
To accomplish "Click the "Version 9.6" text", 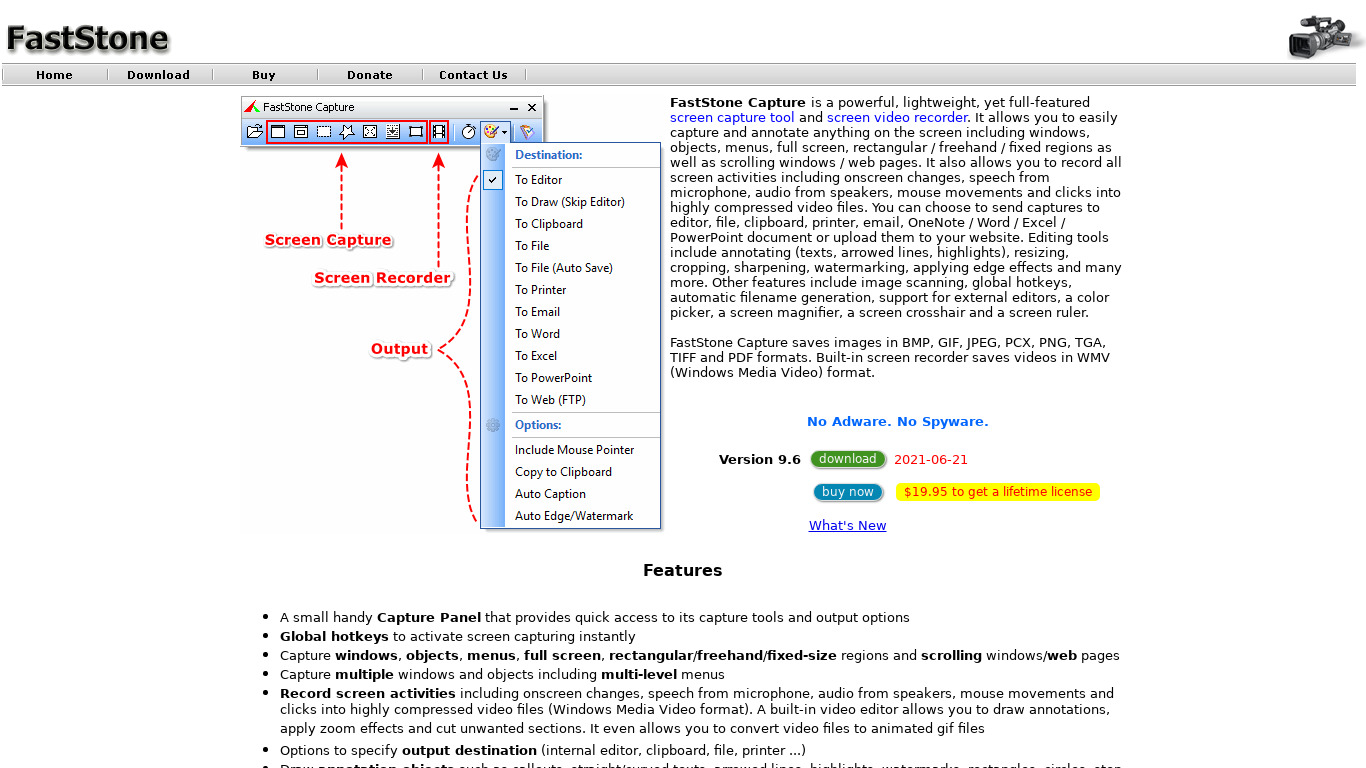I will tap(760, 460).
